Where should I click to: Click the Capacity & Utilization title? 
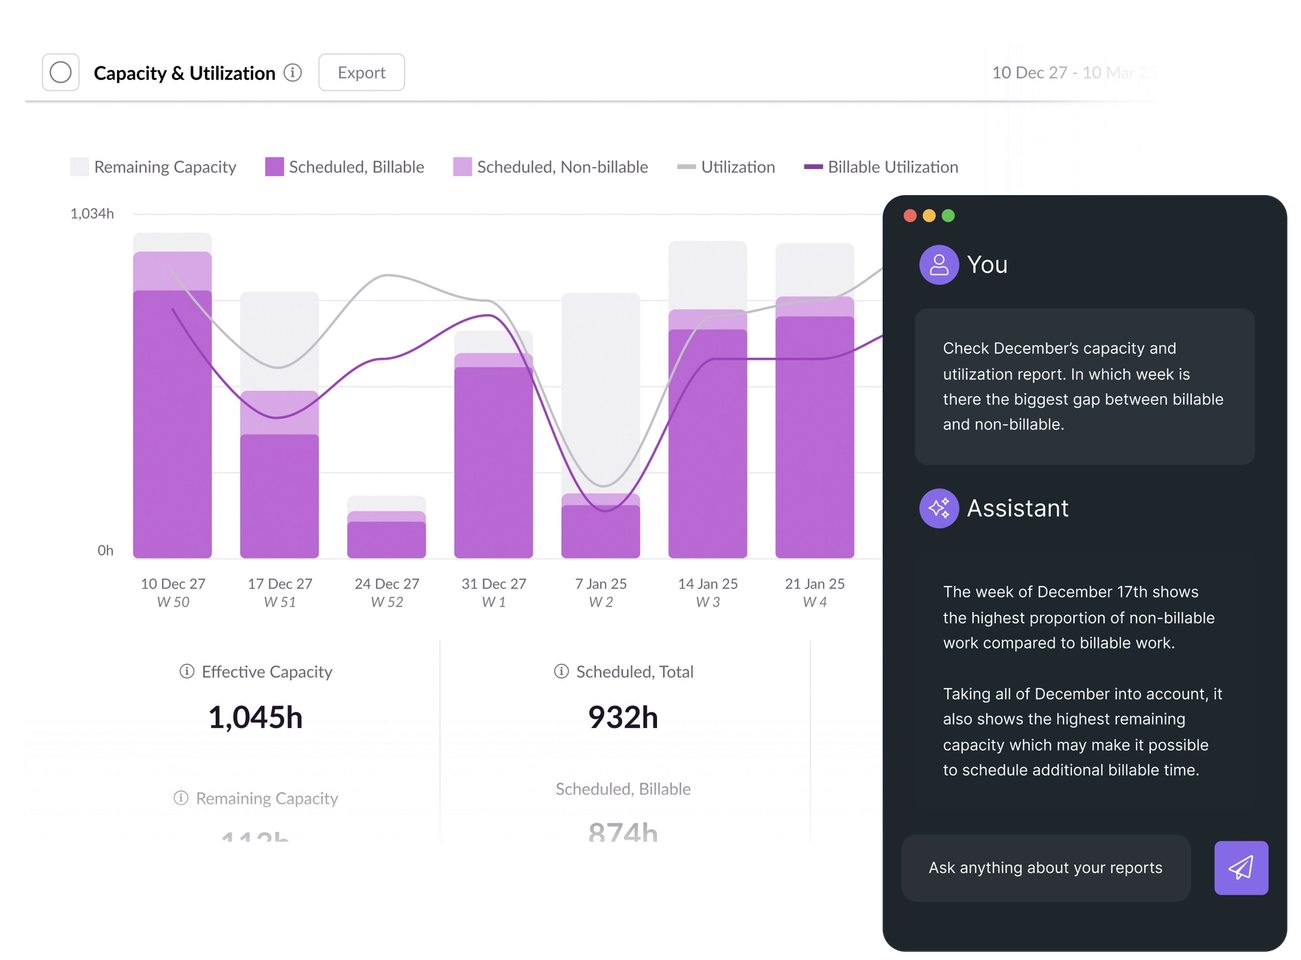coord(184,73)
